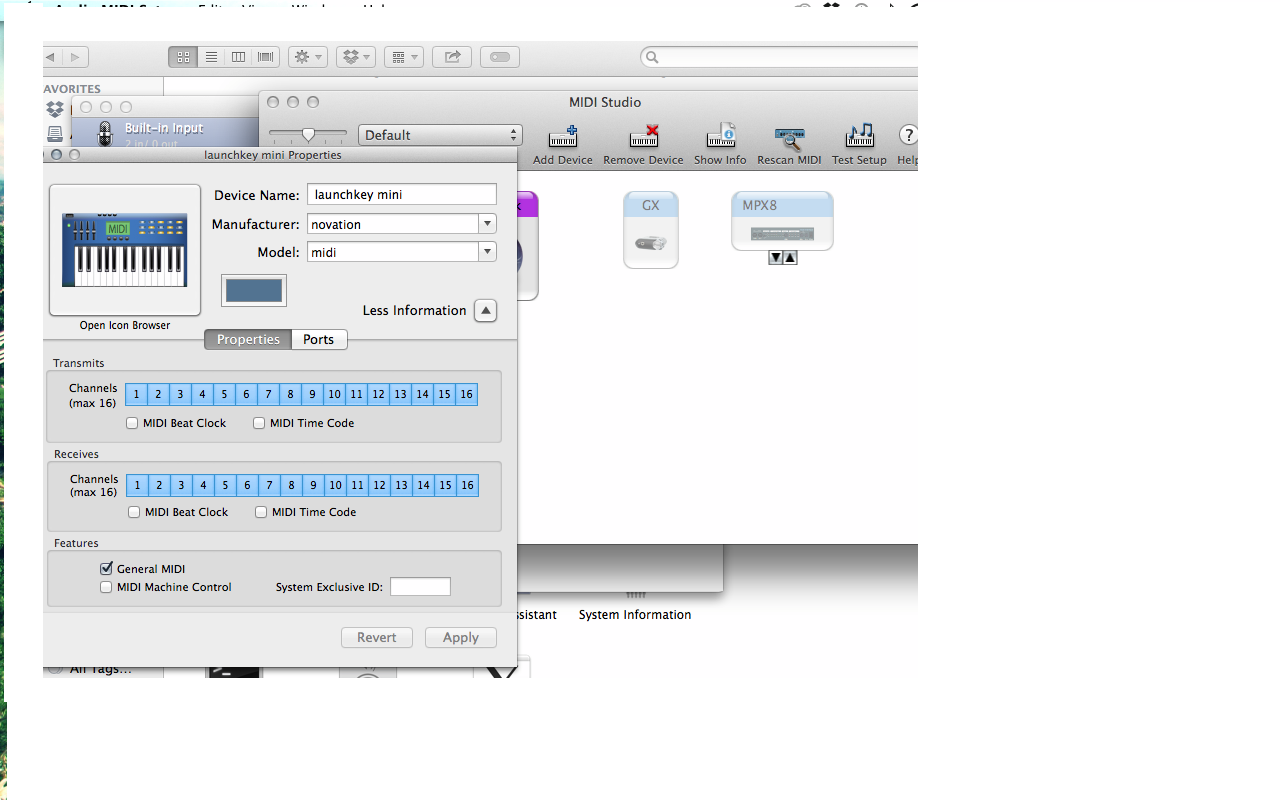Toggle Receives channel 16
Screen dimensions: 1280x800
coord(467,485)
